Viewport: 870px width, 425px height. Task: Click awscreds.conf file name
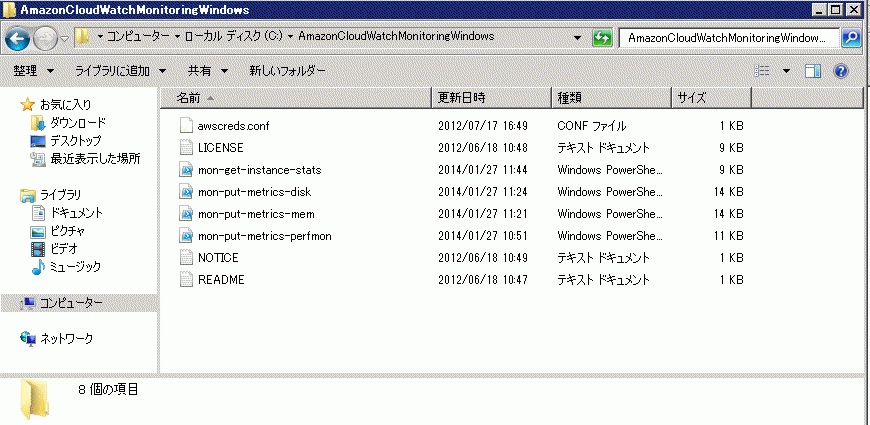pyautogui.click(x=234, y=126)
